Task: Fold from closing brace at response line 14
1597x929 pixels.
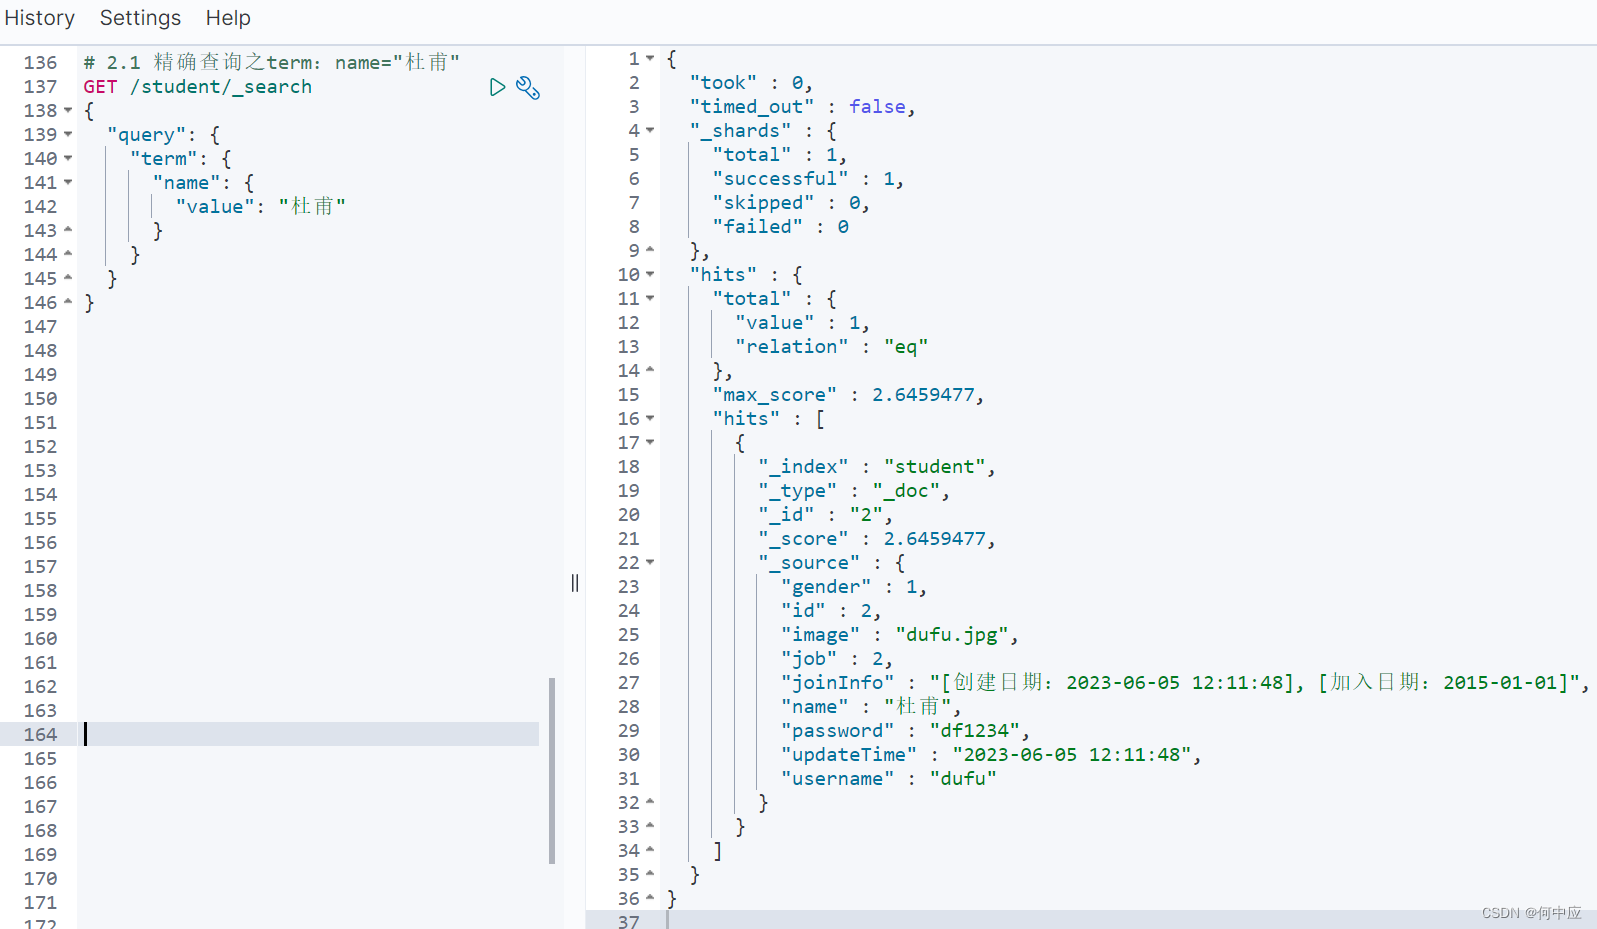Action: (x=650, y=371)
